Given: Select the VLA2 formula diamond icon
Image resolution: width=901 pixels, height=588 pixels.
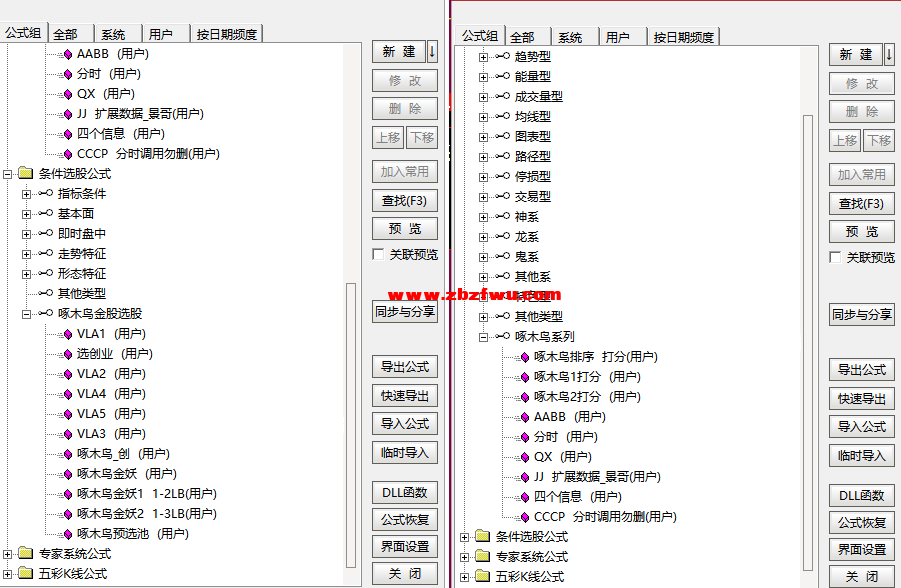Looking at the screenshot, I should pos(68,375).
